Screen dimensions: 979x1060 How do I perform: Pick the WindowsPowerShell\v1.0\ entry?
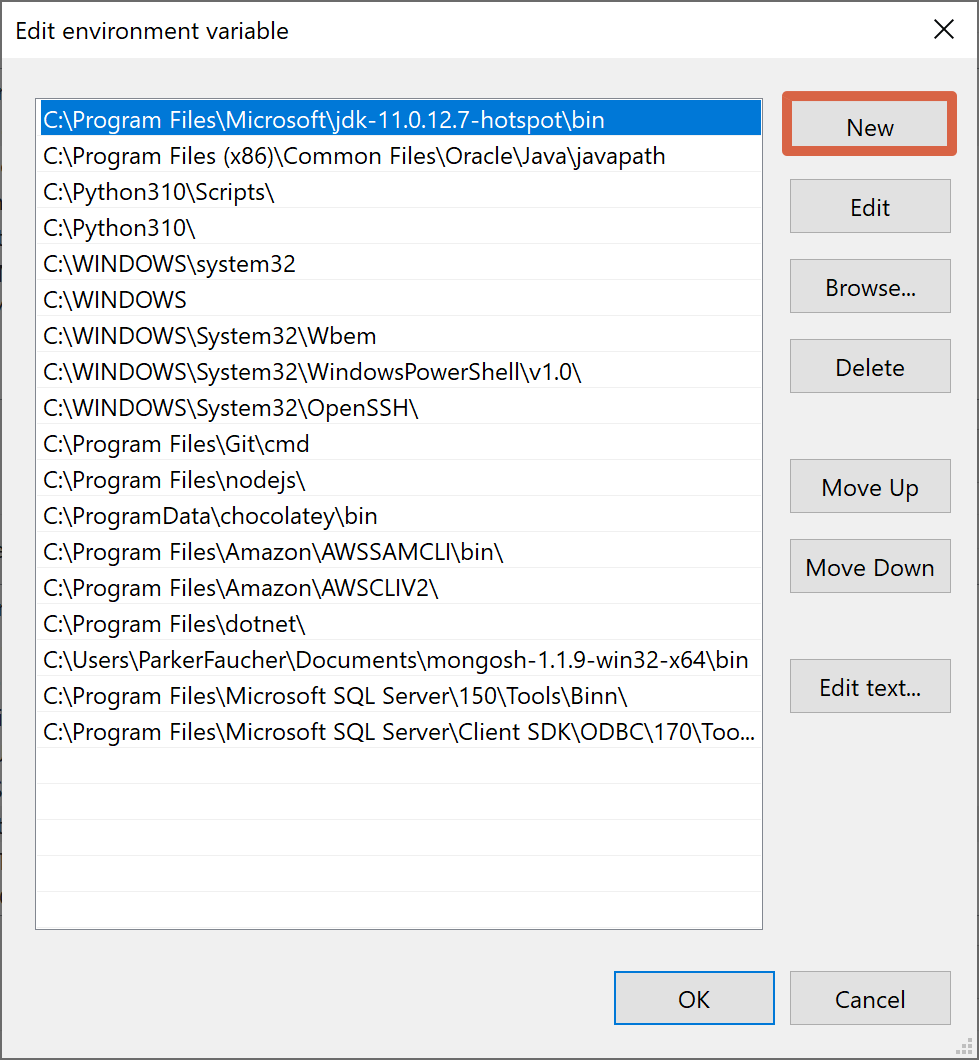(x=312, y=372)
